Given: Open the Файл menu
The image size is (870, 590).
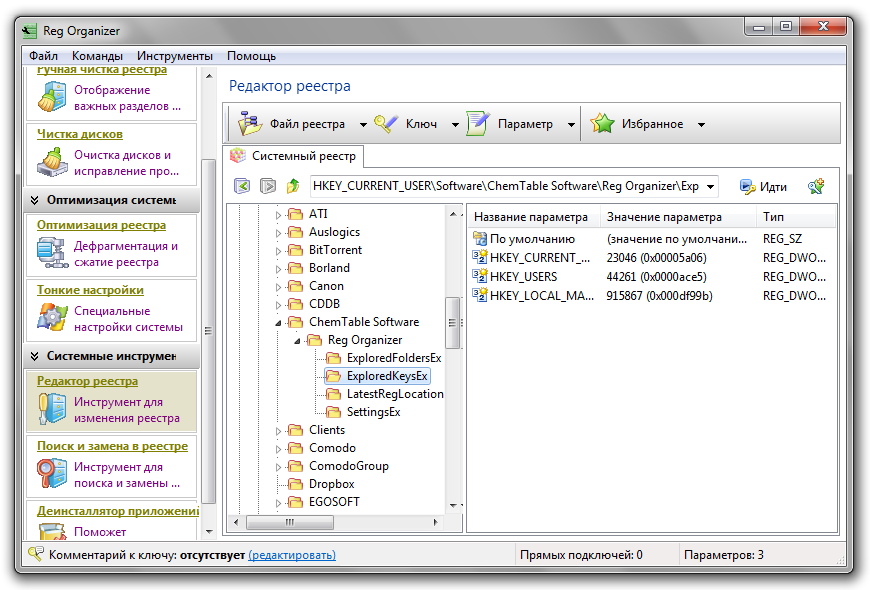Looking at the screenshot, I should [x=43, y=56].
